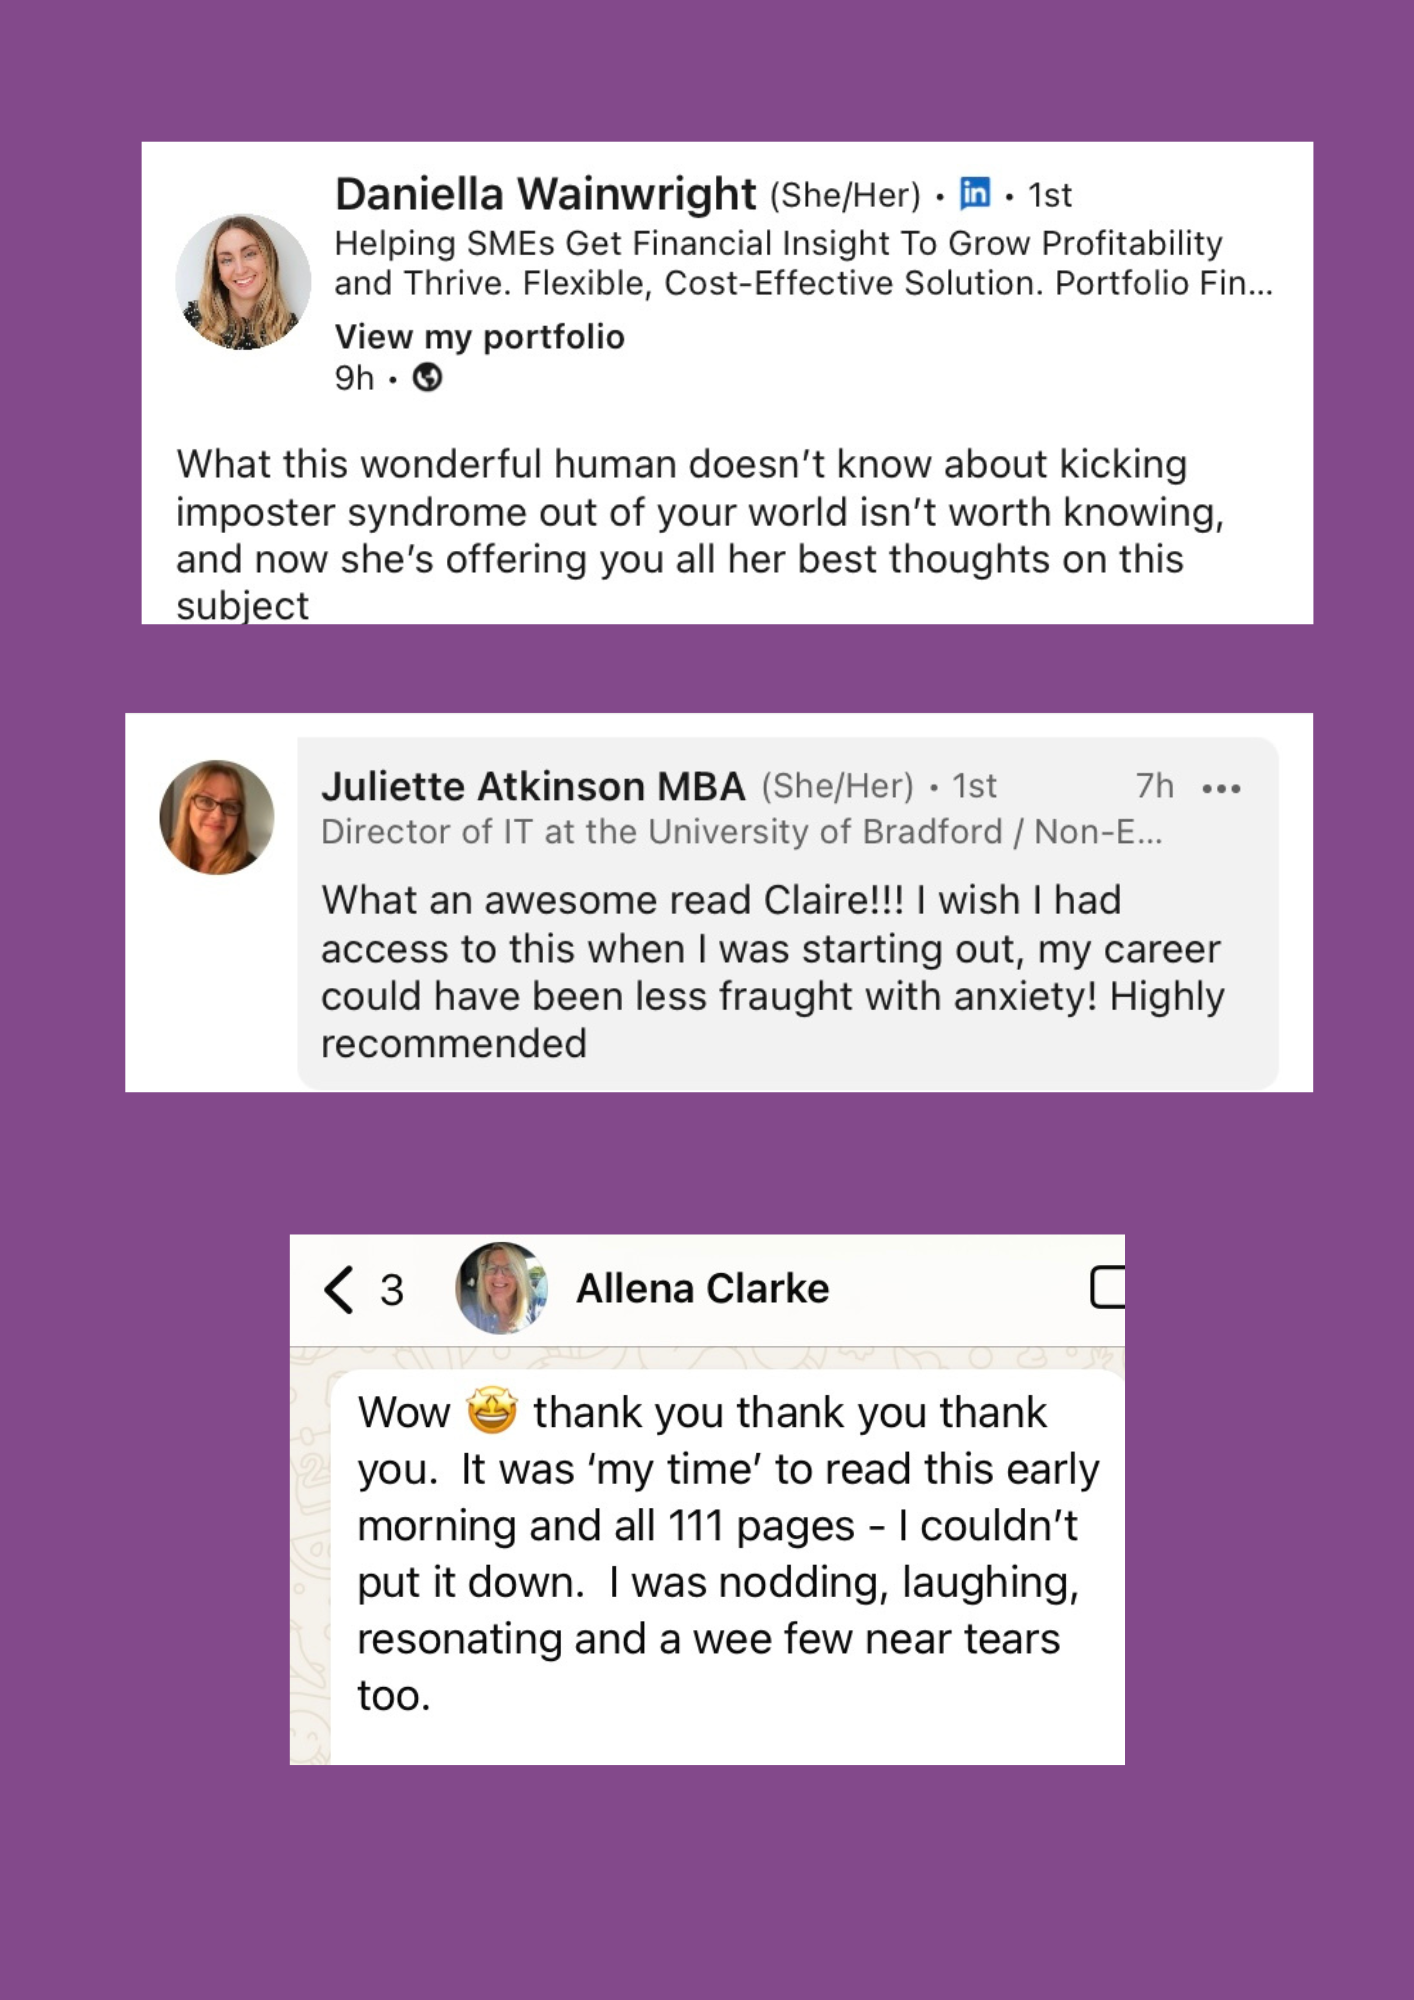Click the globe visibility icon next to 9h
Image resolution: width=1414 pixels, height=2000 pixels.
427,378
